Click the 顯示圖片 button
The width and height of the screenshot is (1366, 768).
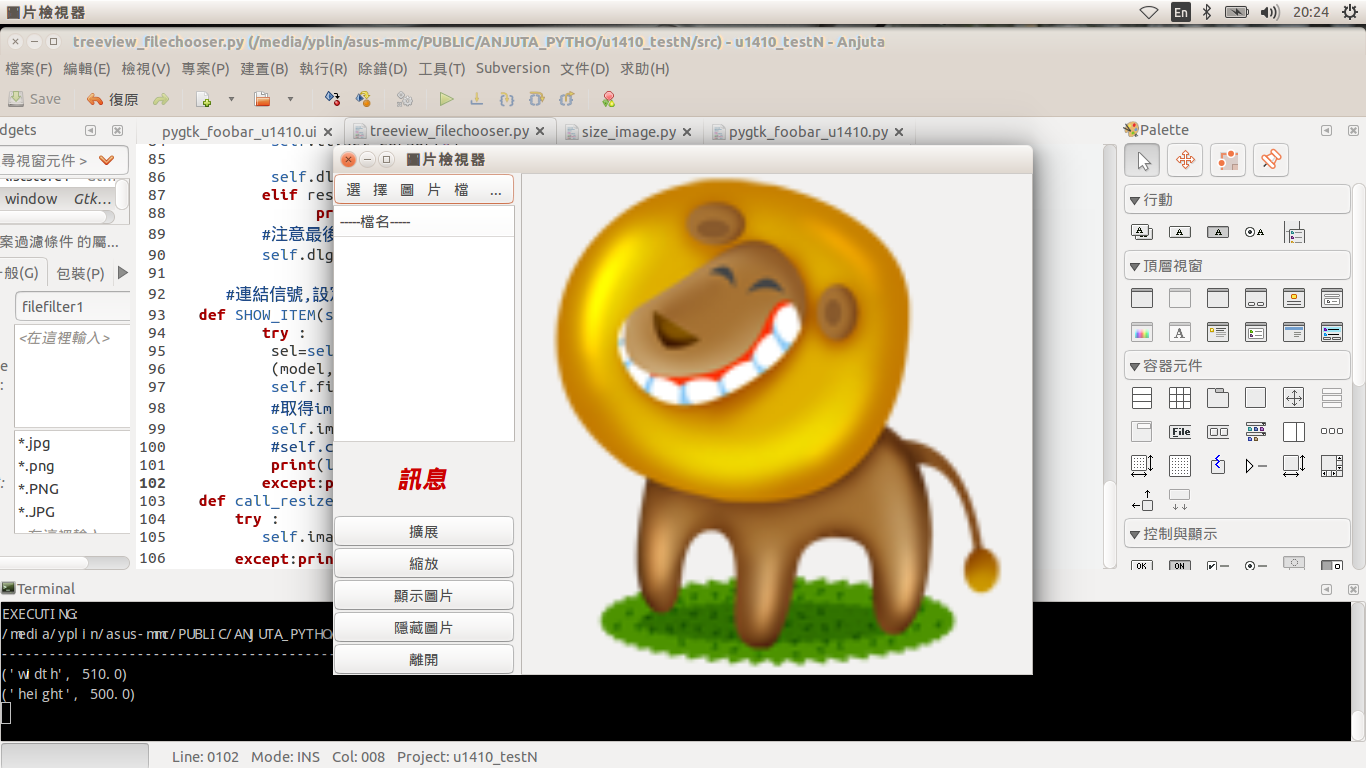coord(424,595)
